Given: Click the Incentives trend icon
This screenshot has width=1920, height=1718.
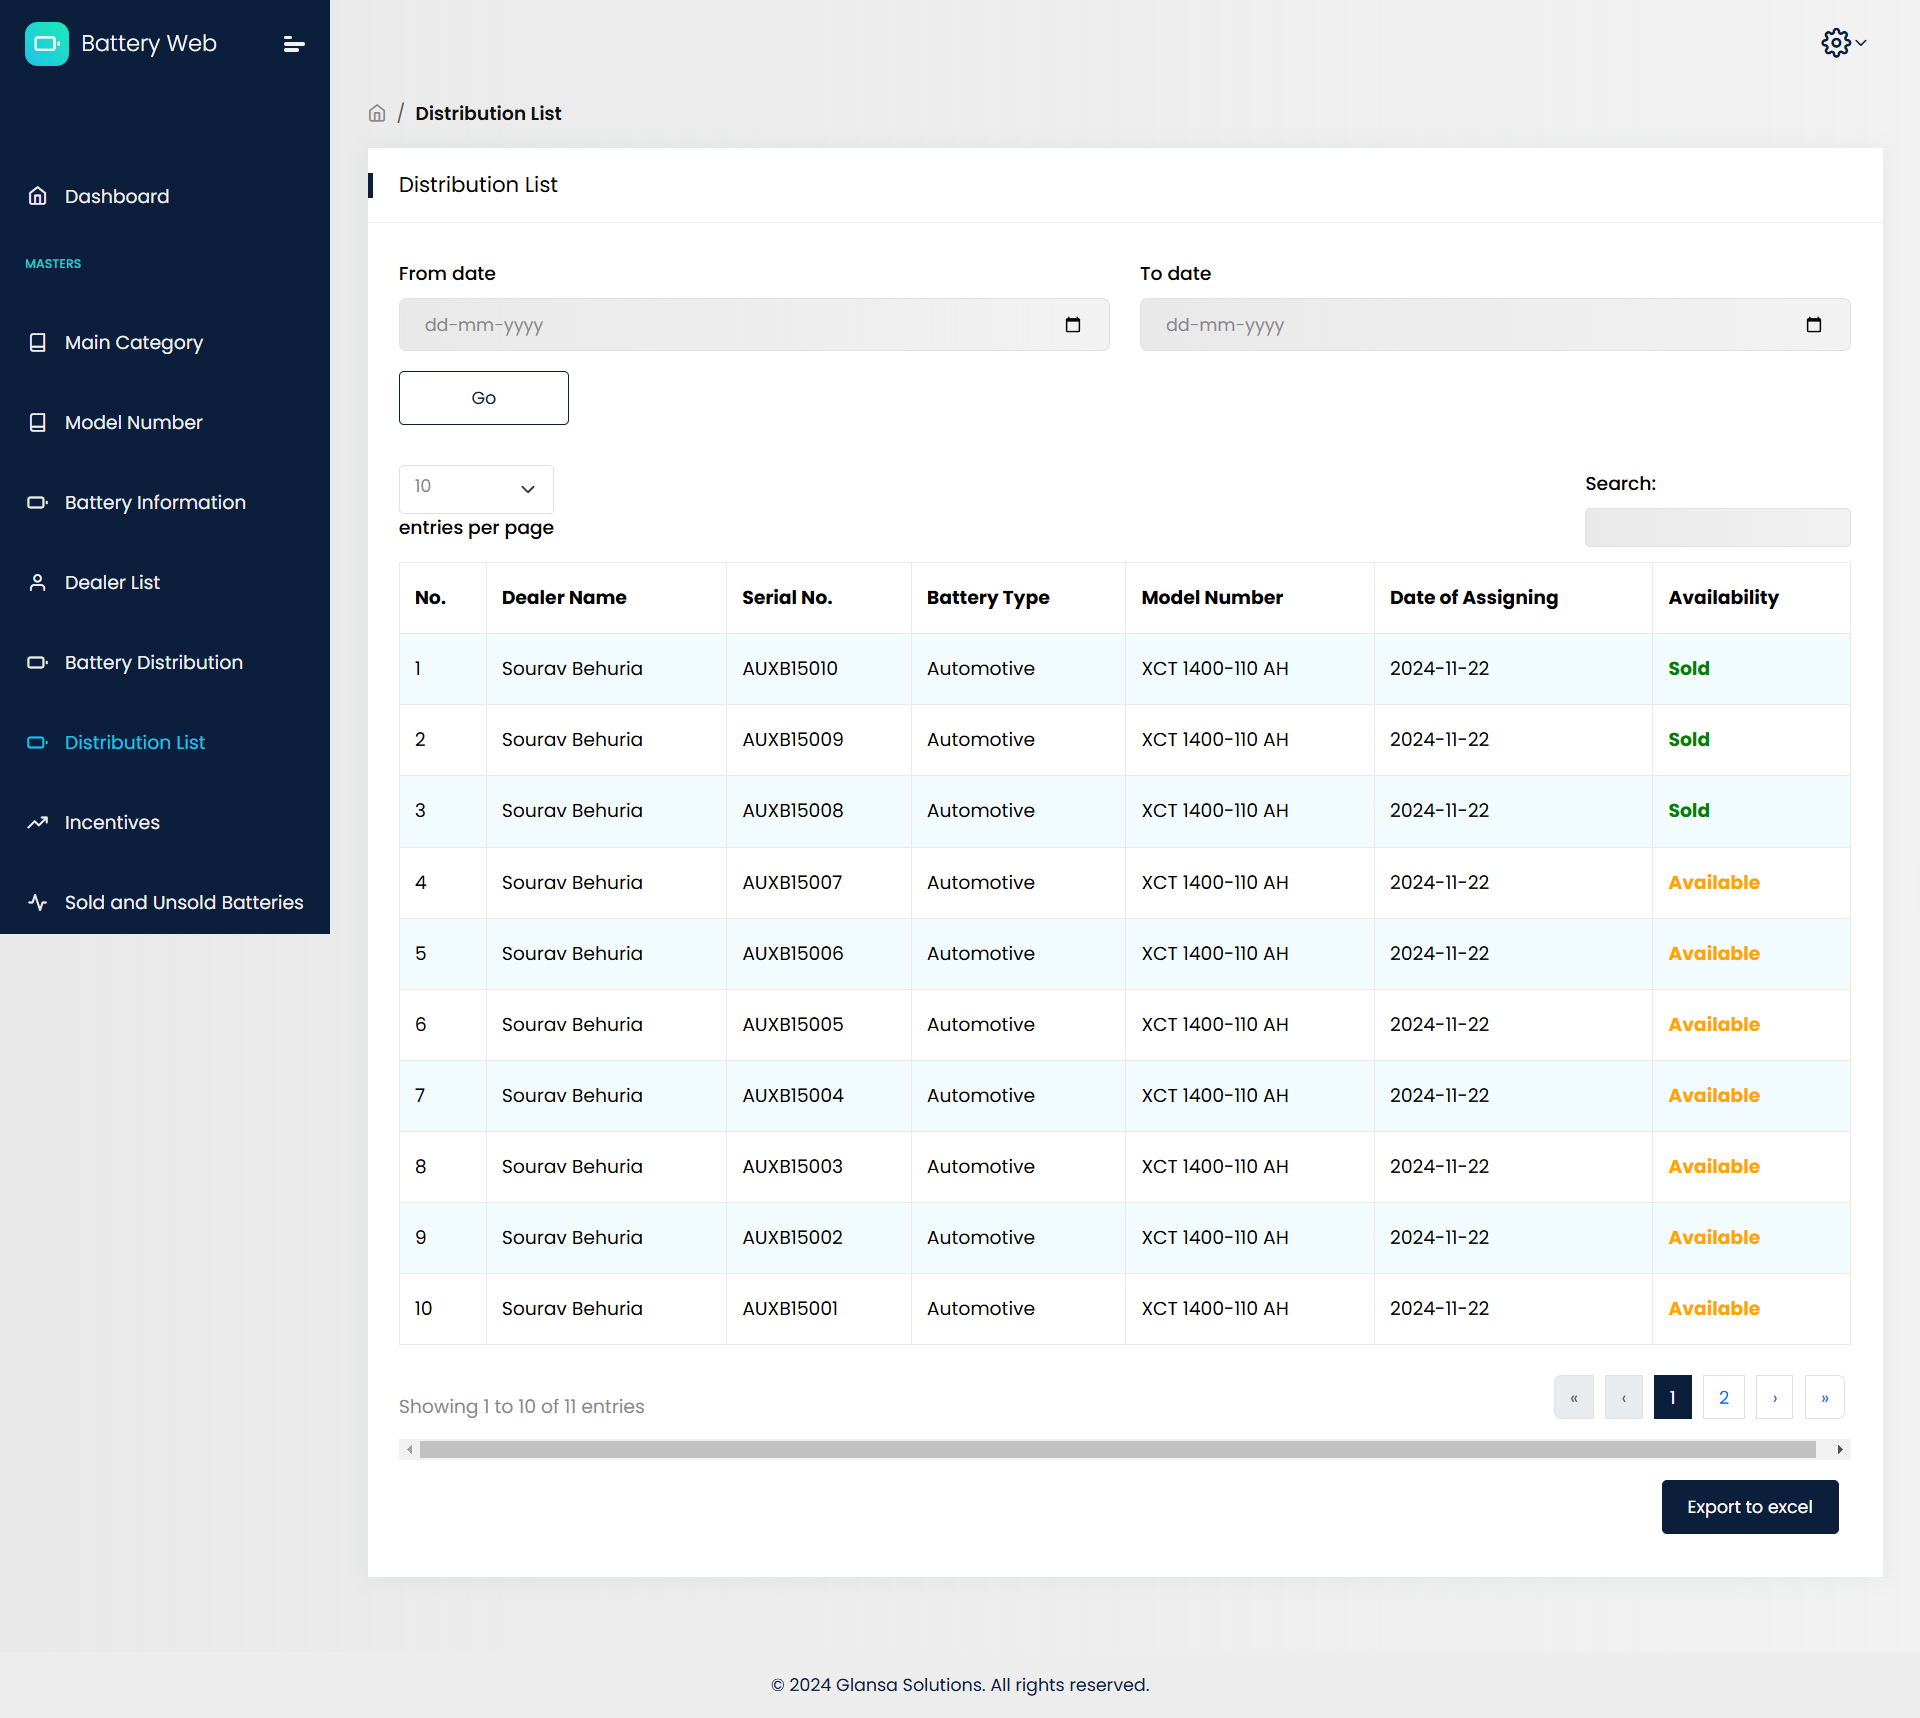Looking at the screenshot, I should tap(38, 822).
